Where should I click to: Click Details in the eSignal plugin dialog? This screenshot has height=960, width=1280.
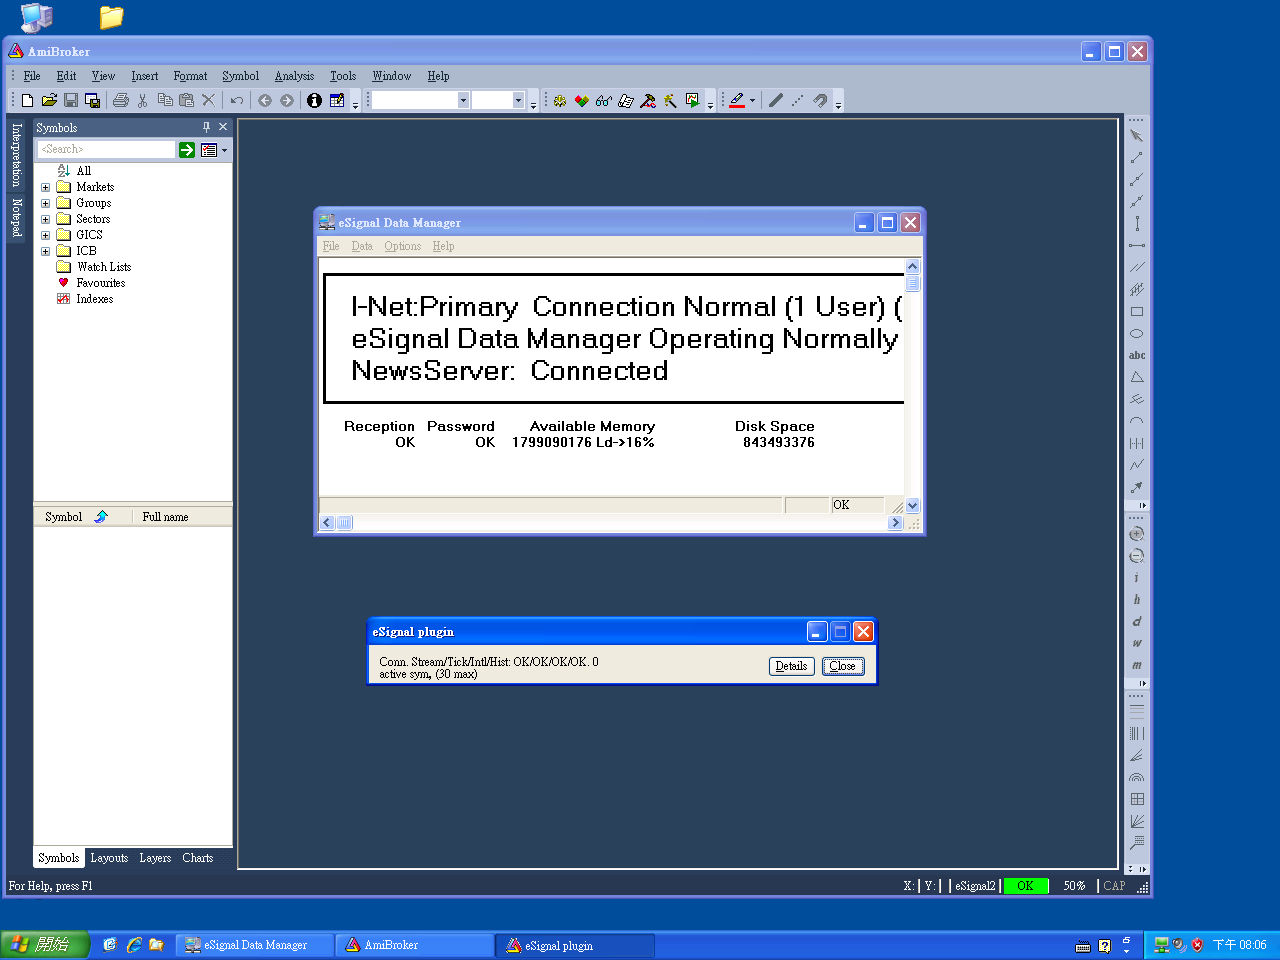tap(791, 666)
